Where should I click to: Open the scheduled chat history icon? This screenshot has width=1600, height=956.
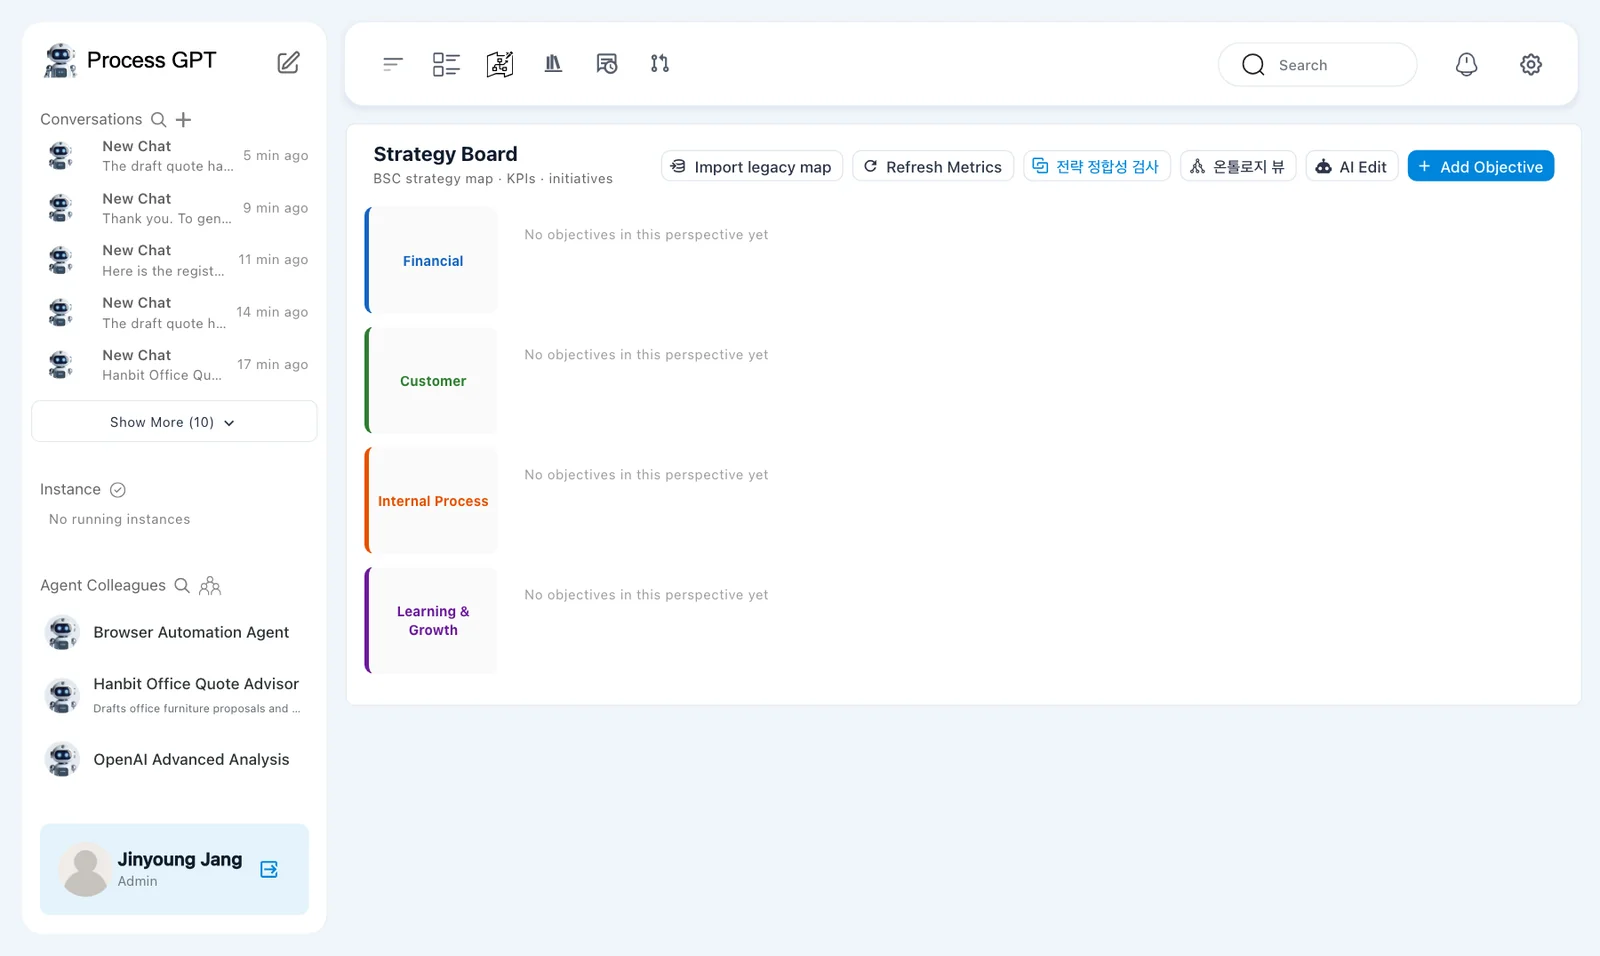point(607,64)
